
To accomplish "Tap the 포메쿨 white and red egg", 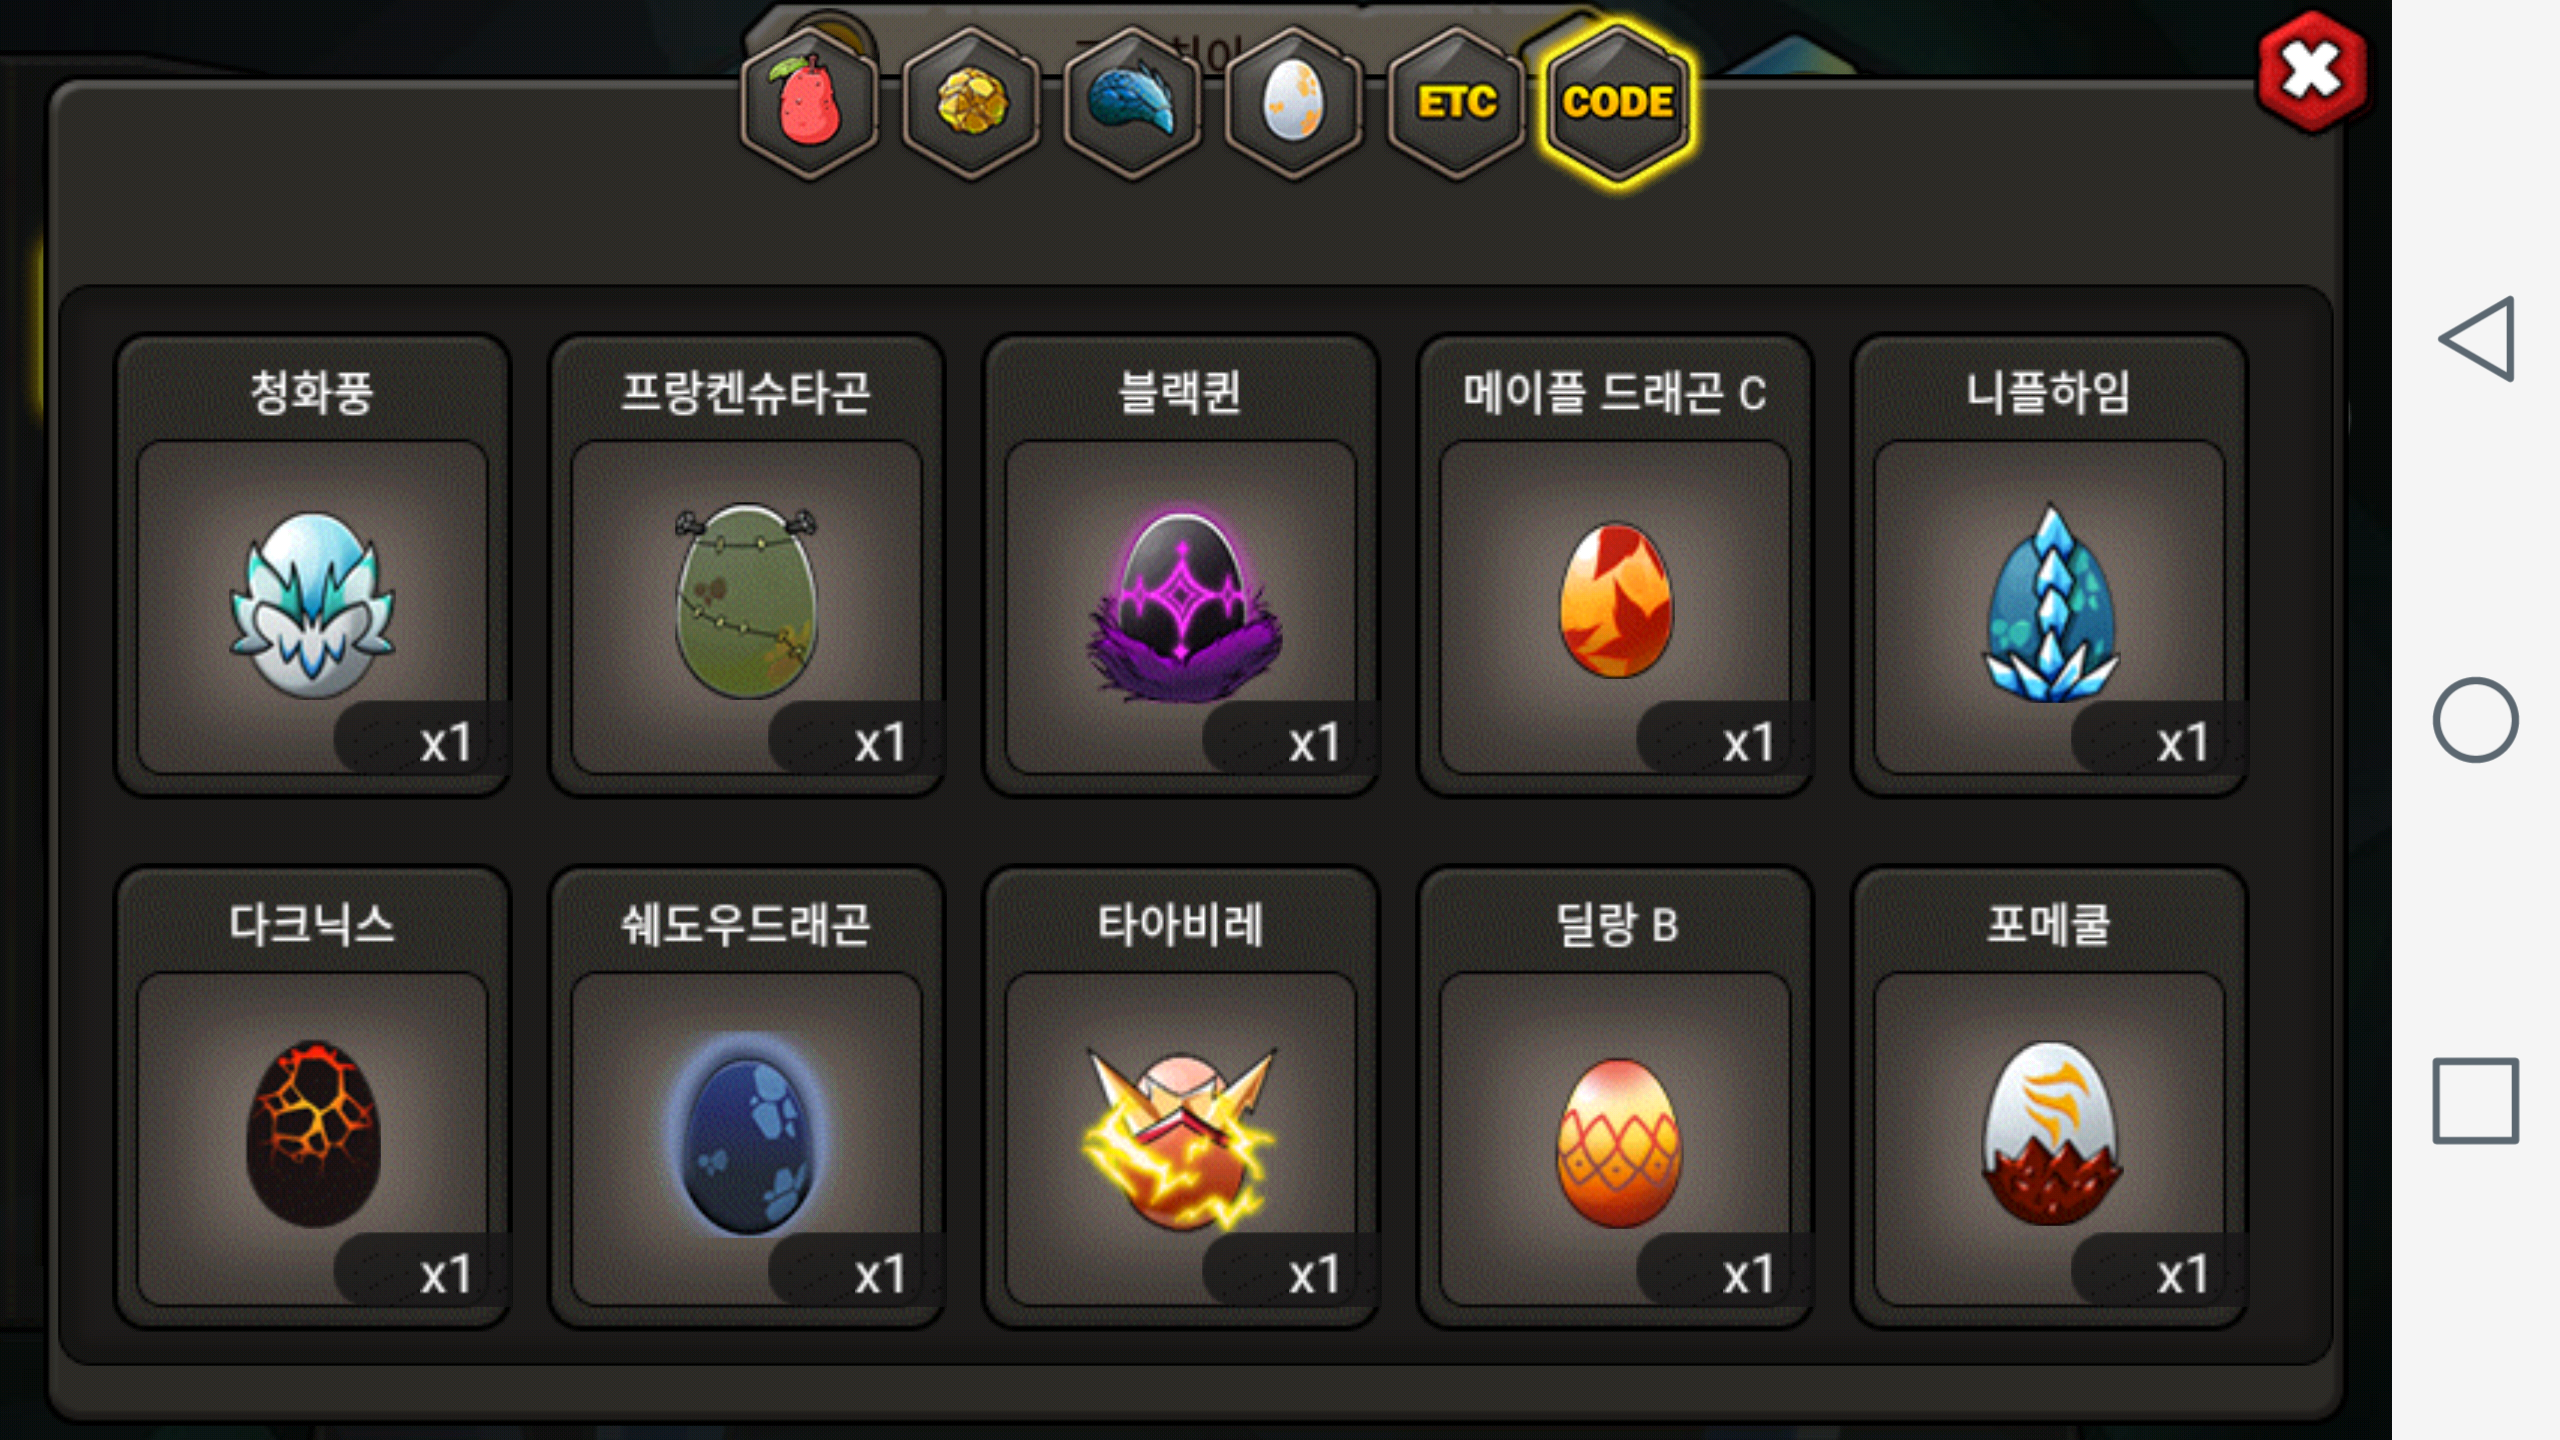I will click(x=2049, y=1097).
